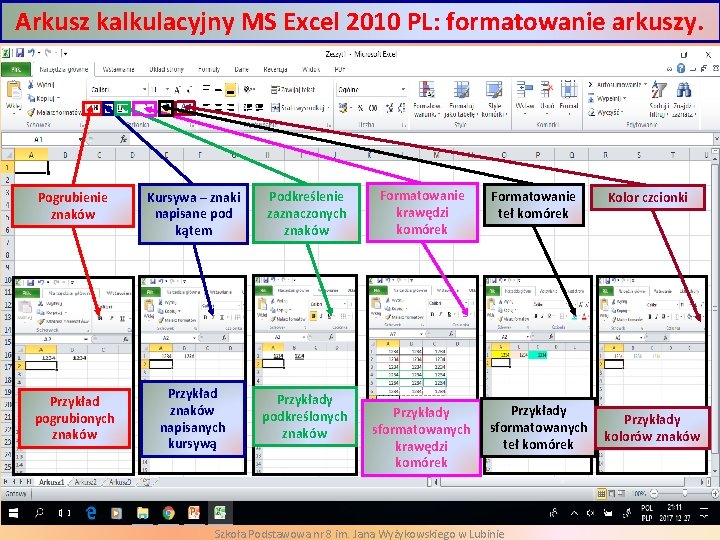Click the fx insert function icon

[x=123, y=139]
